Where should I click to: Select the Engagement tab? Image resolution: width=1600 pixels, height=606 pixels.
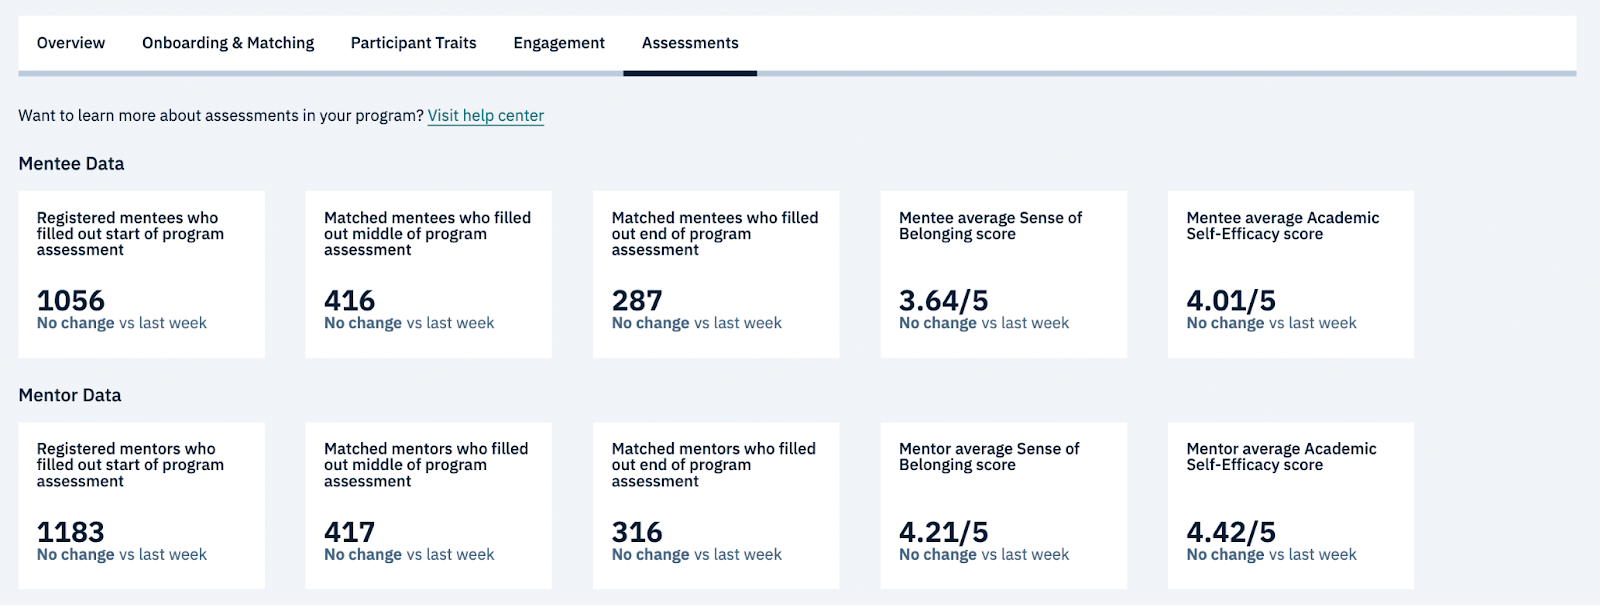click(x=559, y=43)
